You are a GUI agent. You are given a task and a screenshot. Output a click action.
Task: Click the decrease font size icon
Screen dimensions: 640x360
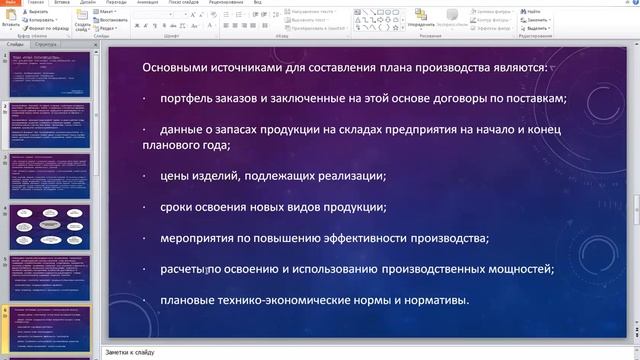click(x=201, y=15)
